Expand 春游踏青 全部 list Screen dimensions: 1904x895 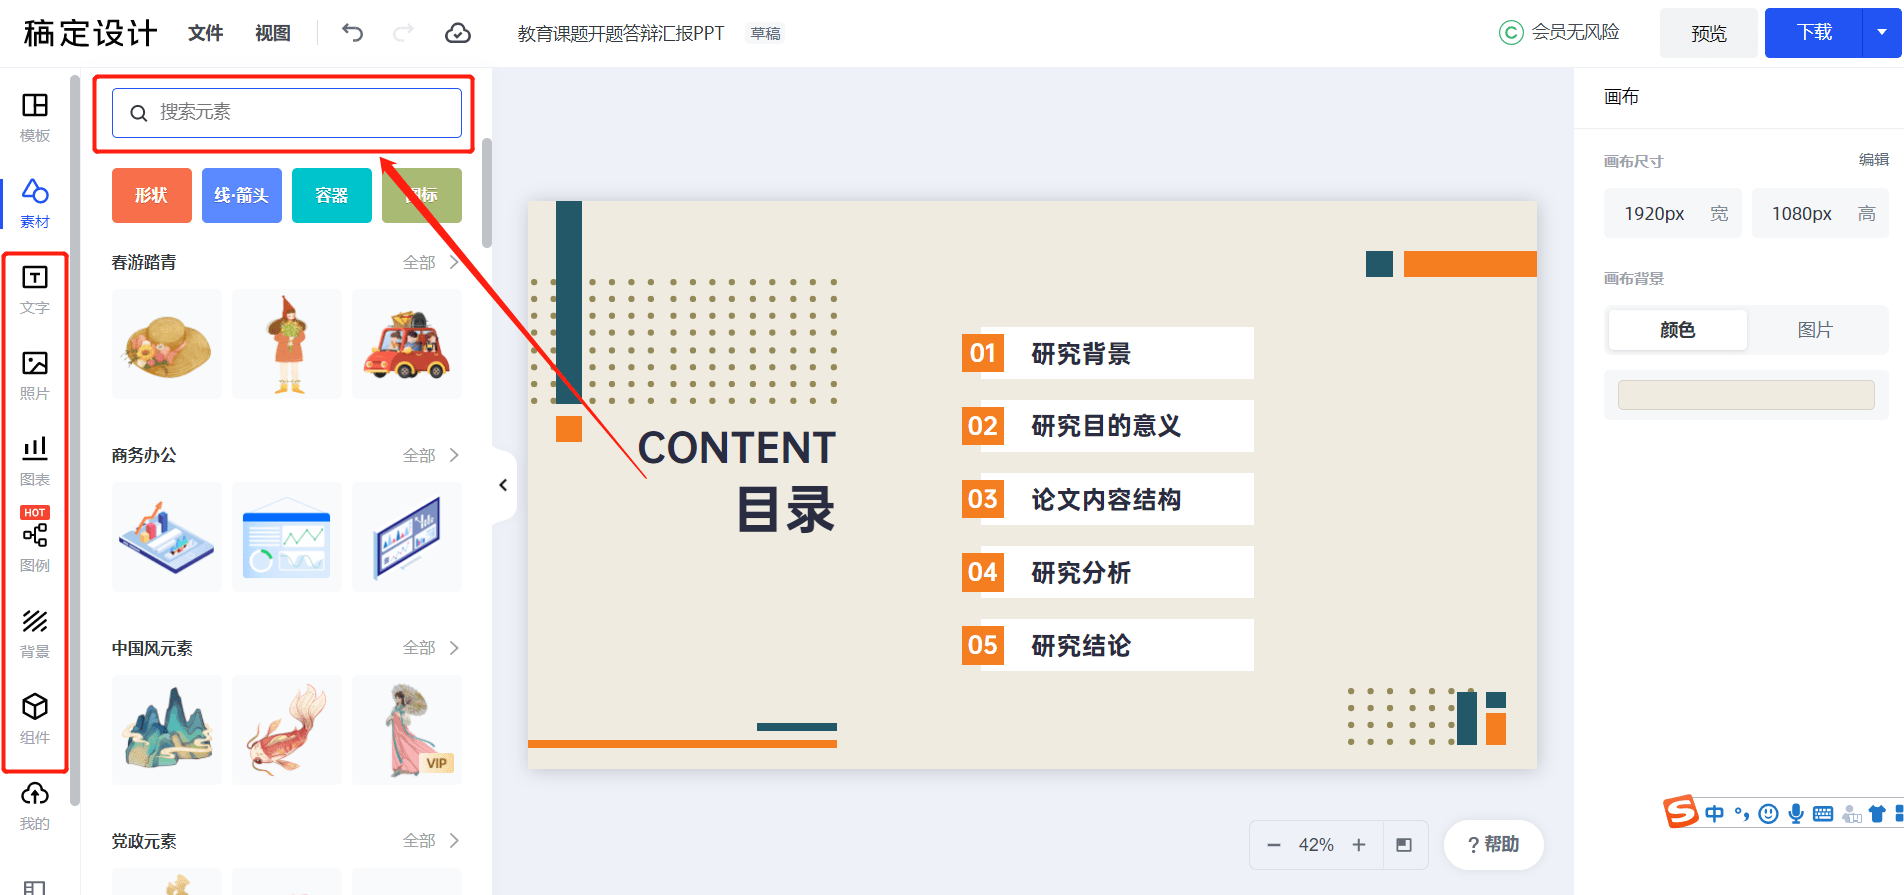pyautogui.click(x=431, y=262)
